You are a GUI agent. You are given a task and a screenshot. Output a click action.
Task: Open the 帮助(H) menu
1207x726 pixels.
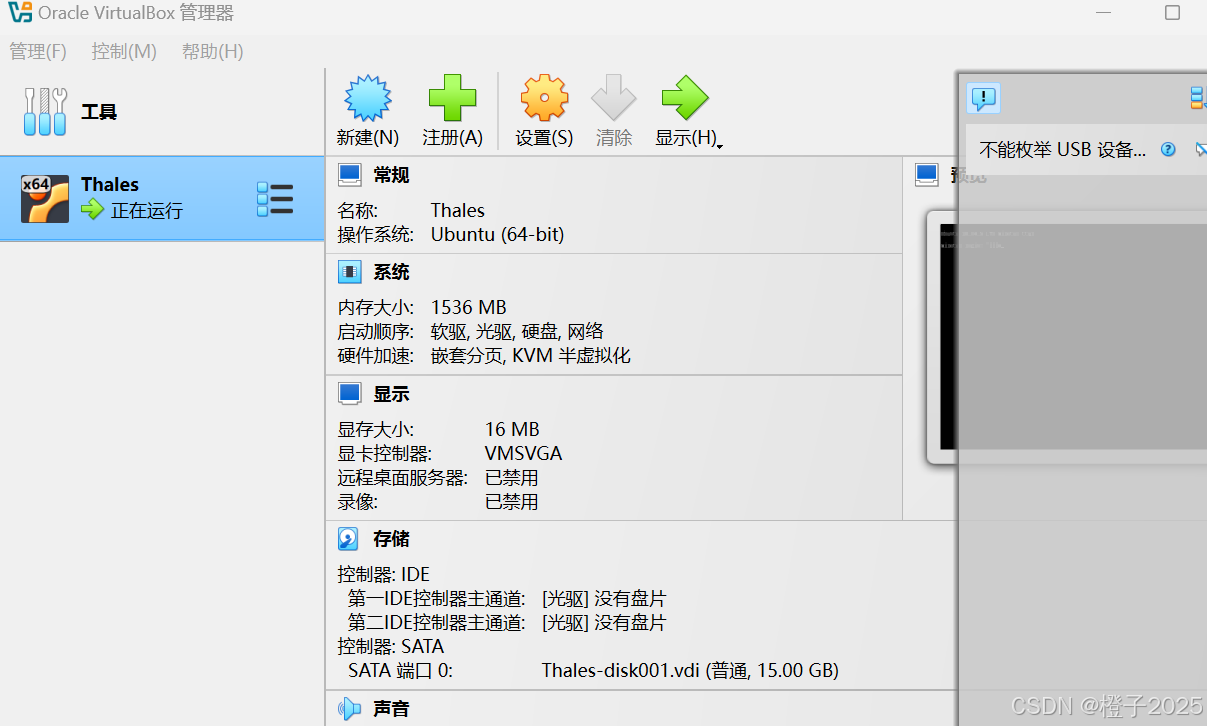[213, 51]
